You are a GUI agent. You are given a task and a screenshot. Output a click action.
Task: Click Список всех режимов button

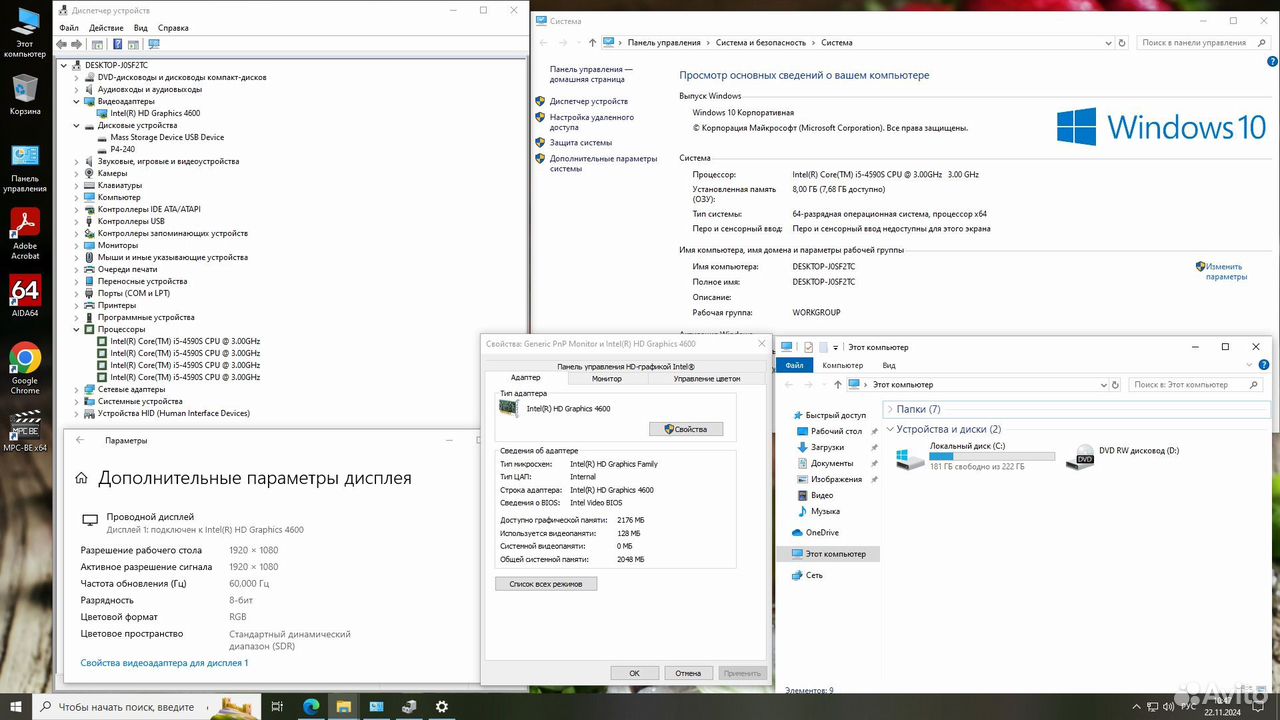[x=546, y=583]
